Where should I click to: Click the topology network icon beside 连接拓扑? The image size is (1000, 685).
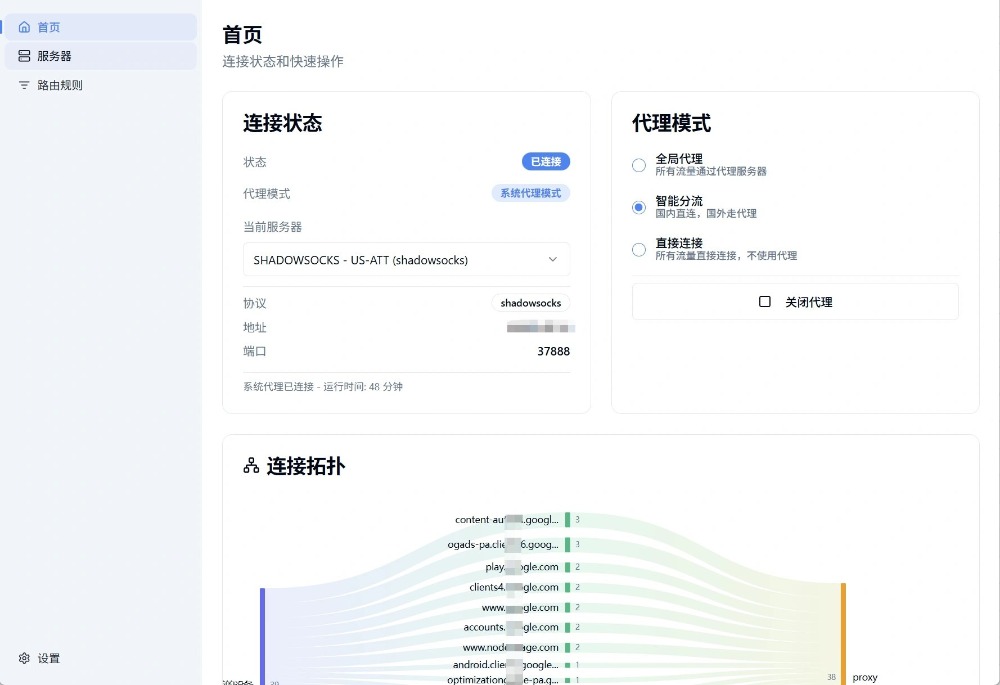coord(251,466)
